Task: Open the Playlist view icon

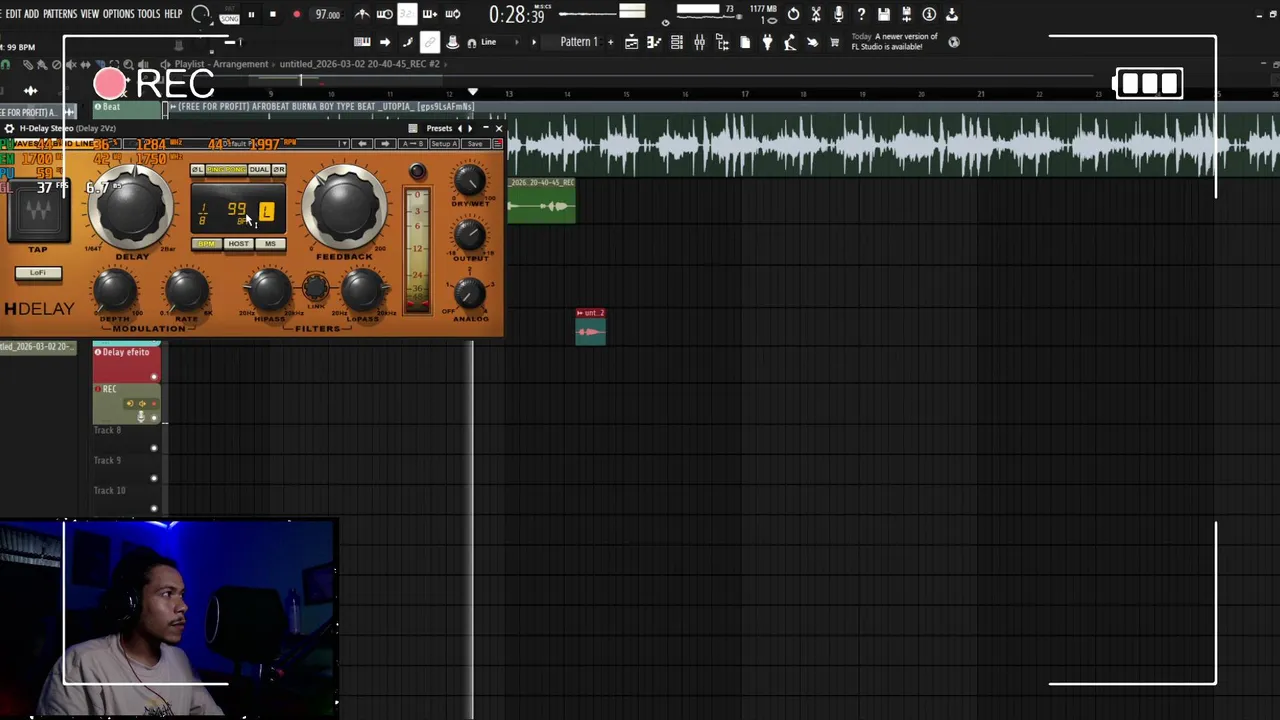Action: [632, 42]
